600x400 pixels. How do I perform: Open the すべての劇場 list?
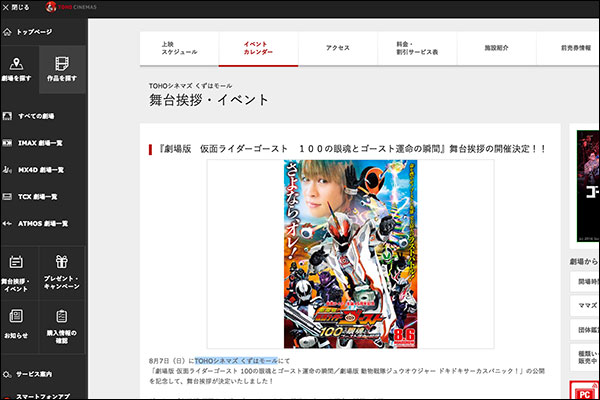coord(42,116)
